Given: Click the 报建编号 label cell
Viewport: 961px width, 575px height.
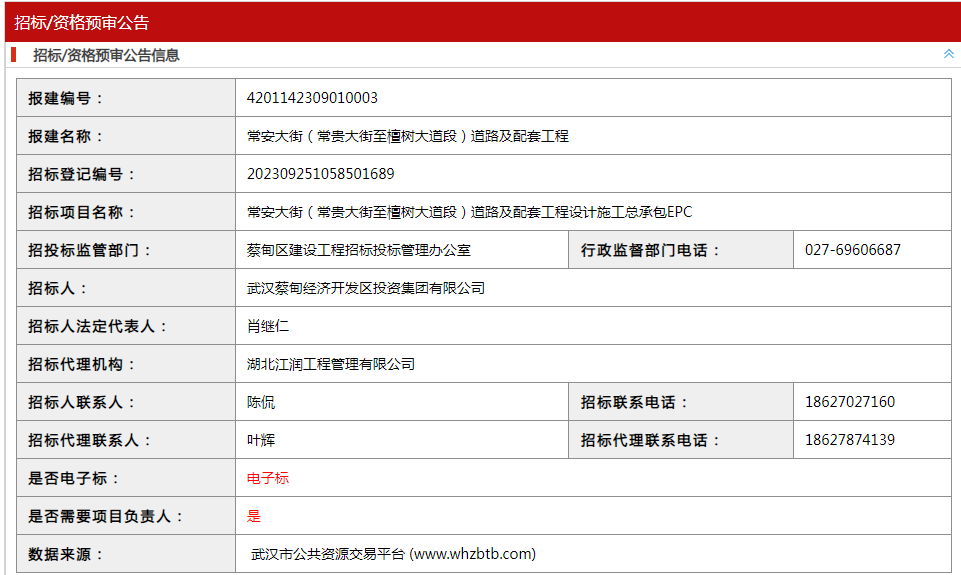Looking at the screenshot, I should tap(126, 98).
